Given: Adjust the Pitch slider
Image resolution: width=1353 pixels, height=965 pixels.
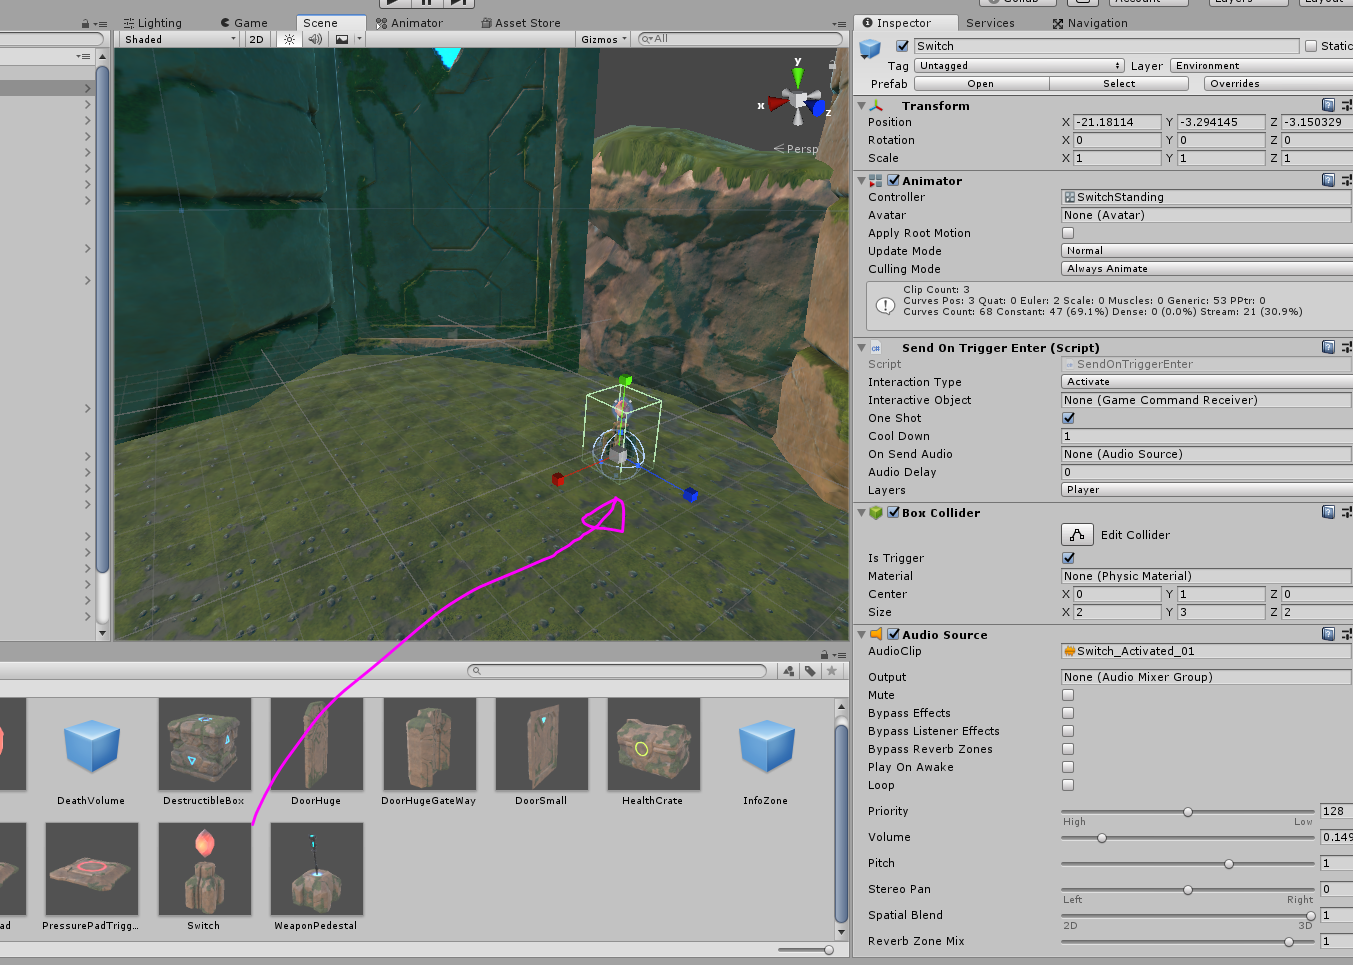Looking at the screenshot, I should [x=1187, y=864].
